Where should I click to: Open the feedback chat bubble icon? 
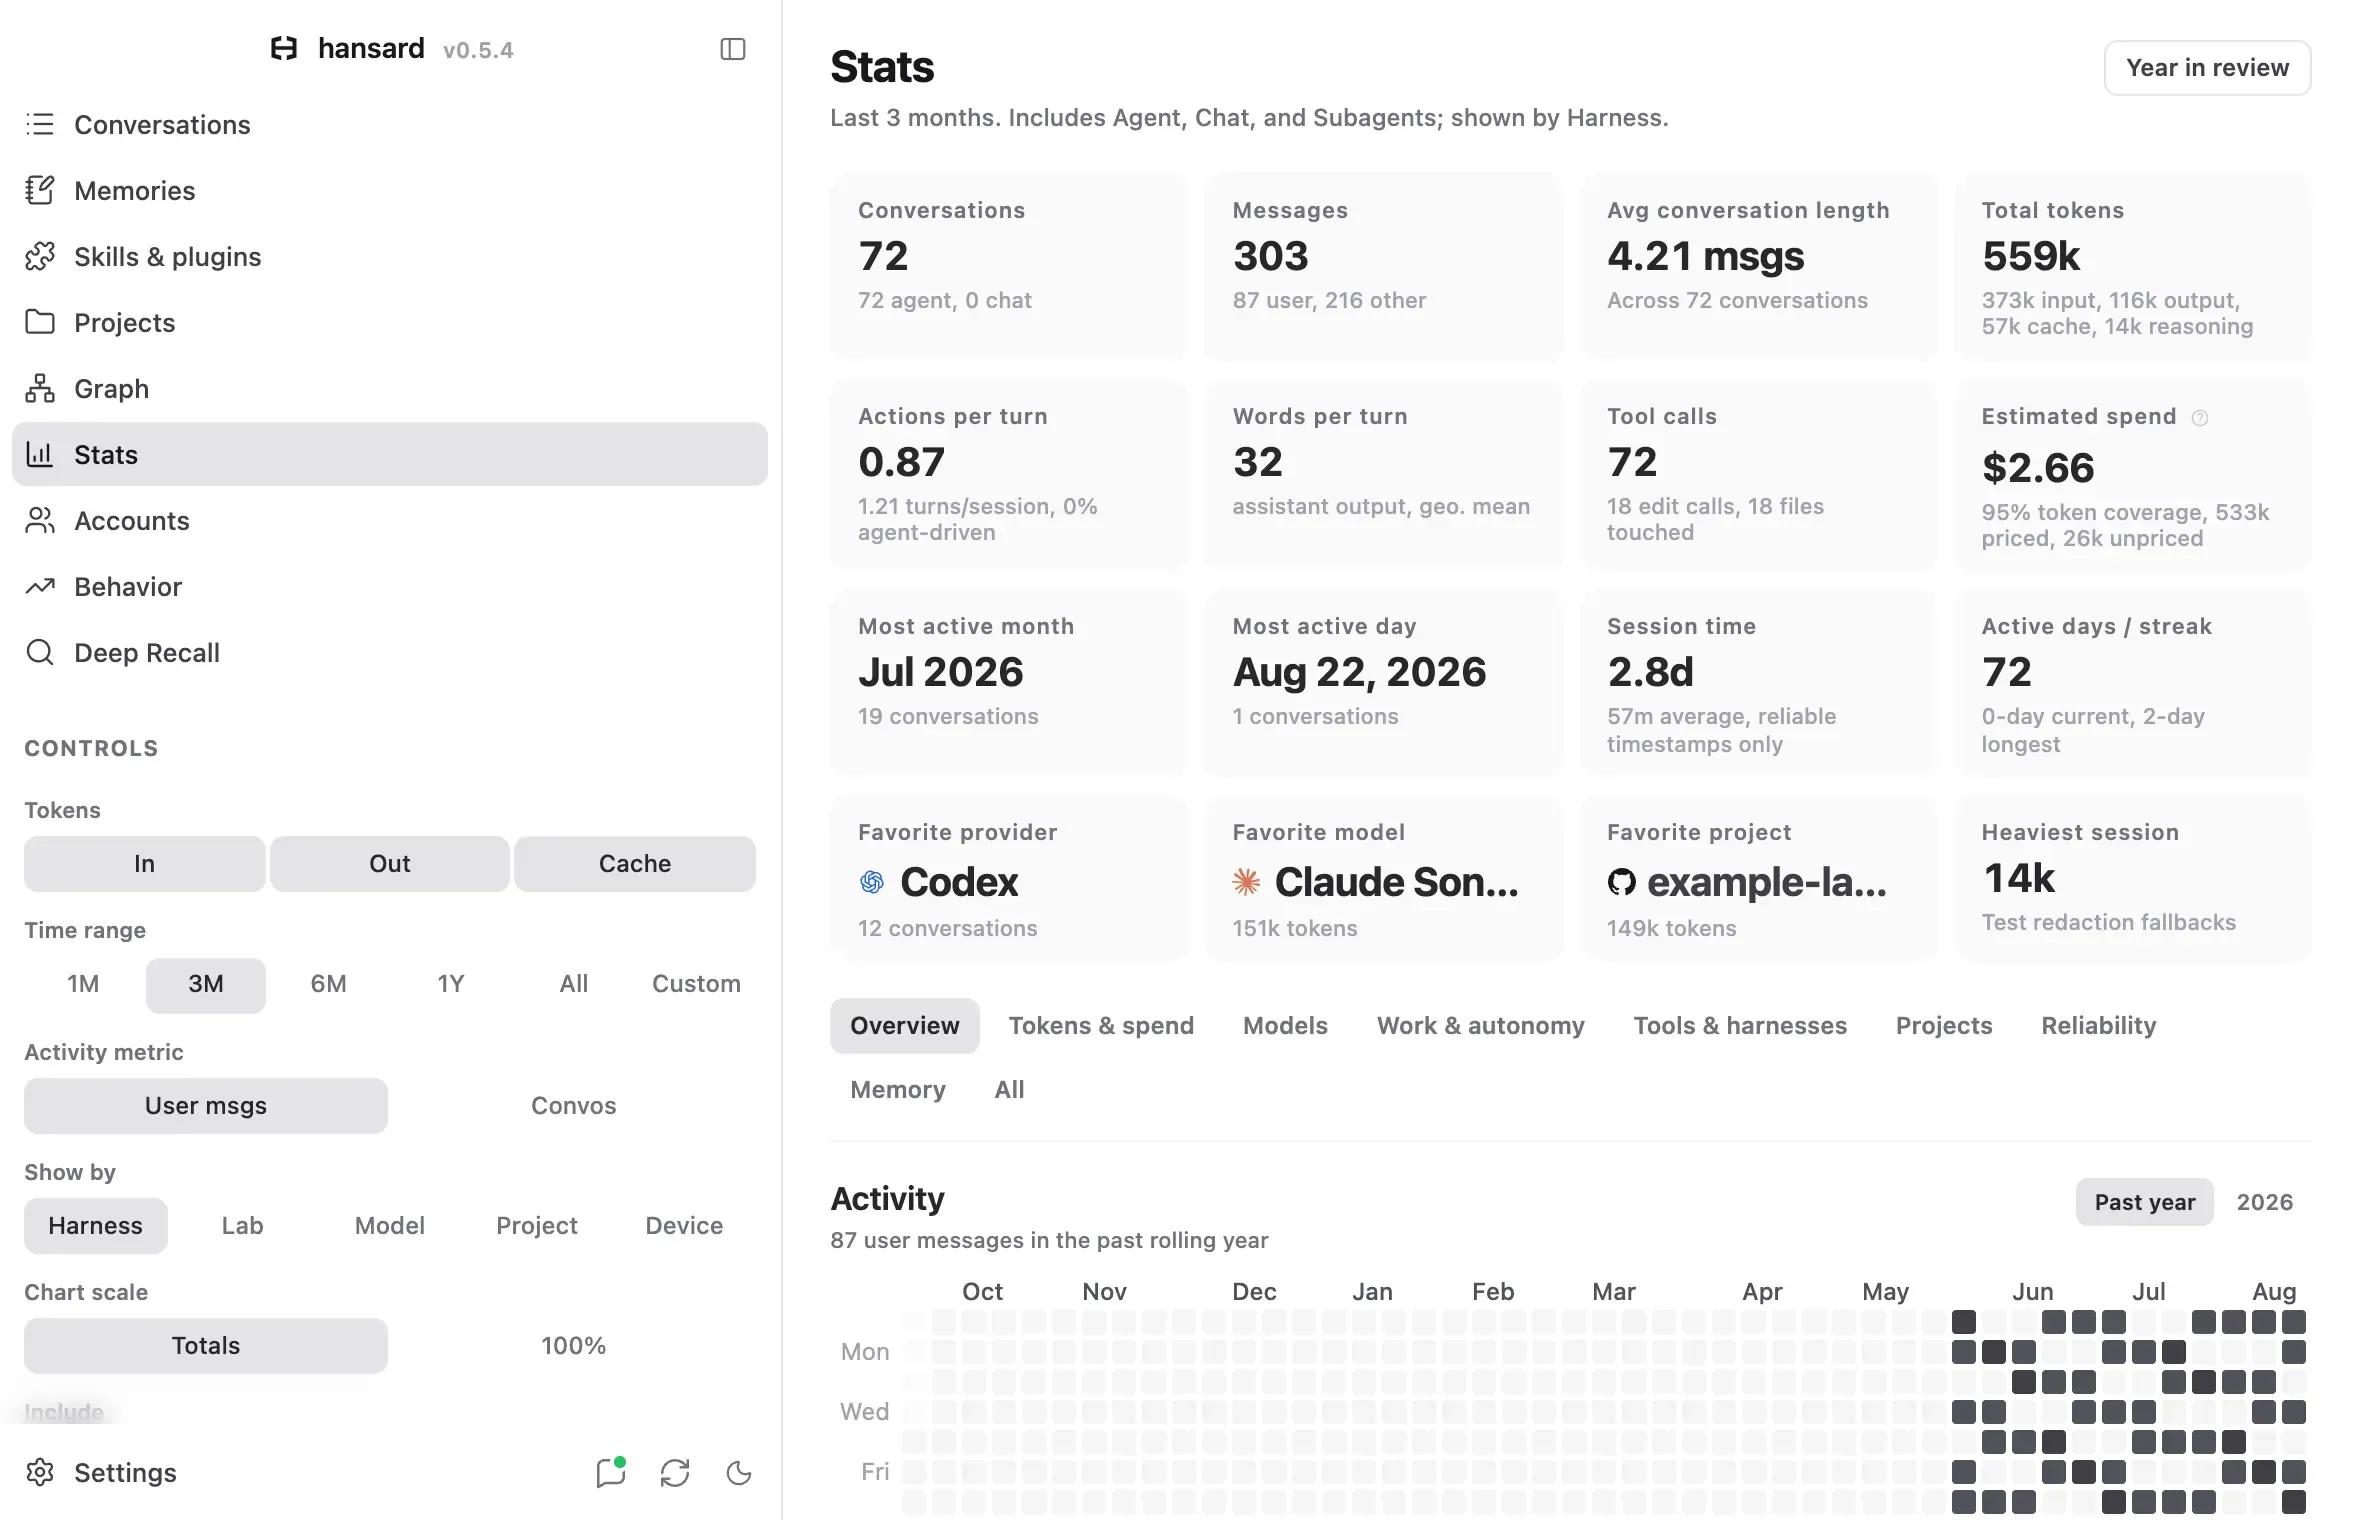point(610,1472)
